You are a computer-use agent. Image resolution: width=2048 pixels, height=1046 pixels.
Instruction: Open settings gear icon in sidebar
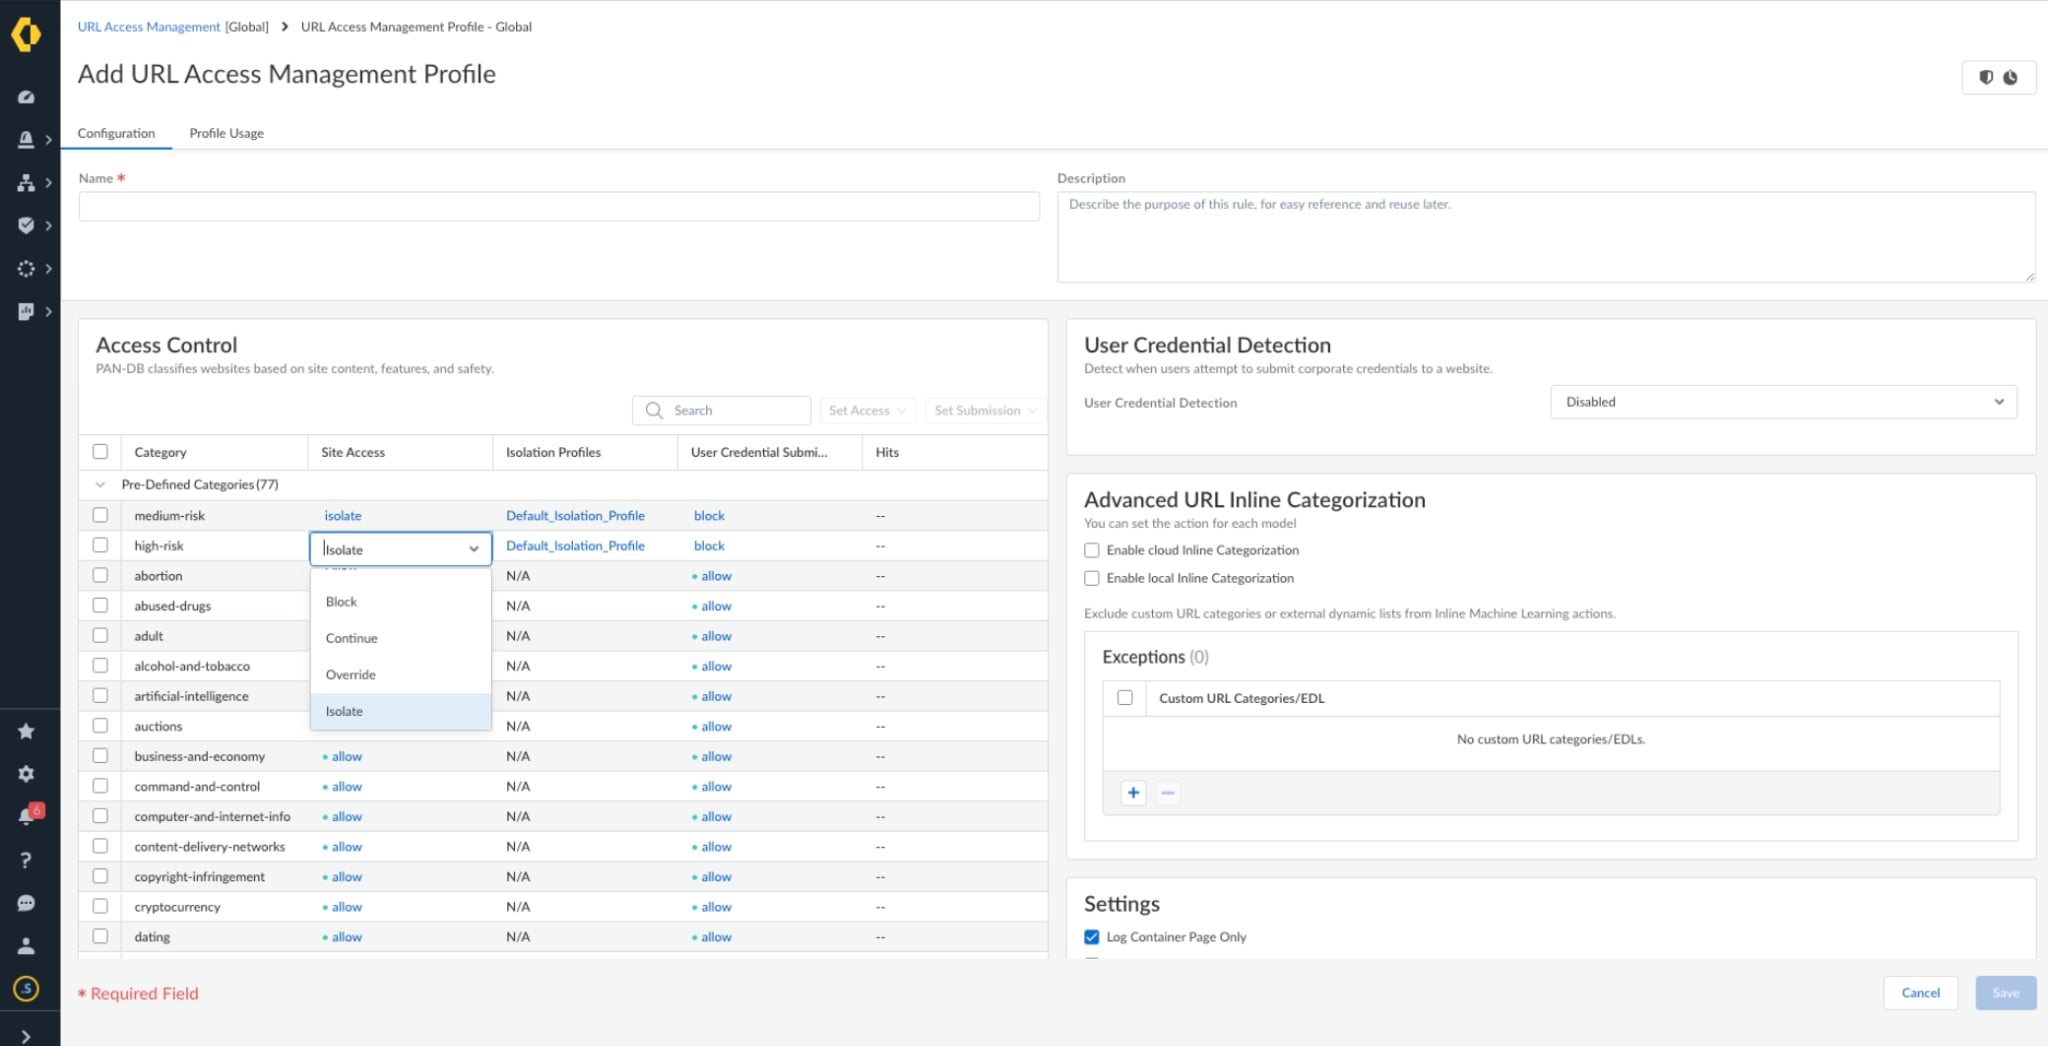click(26, 774)
